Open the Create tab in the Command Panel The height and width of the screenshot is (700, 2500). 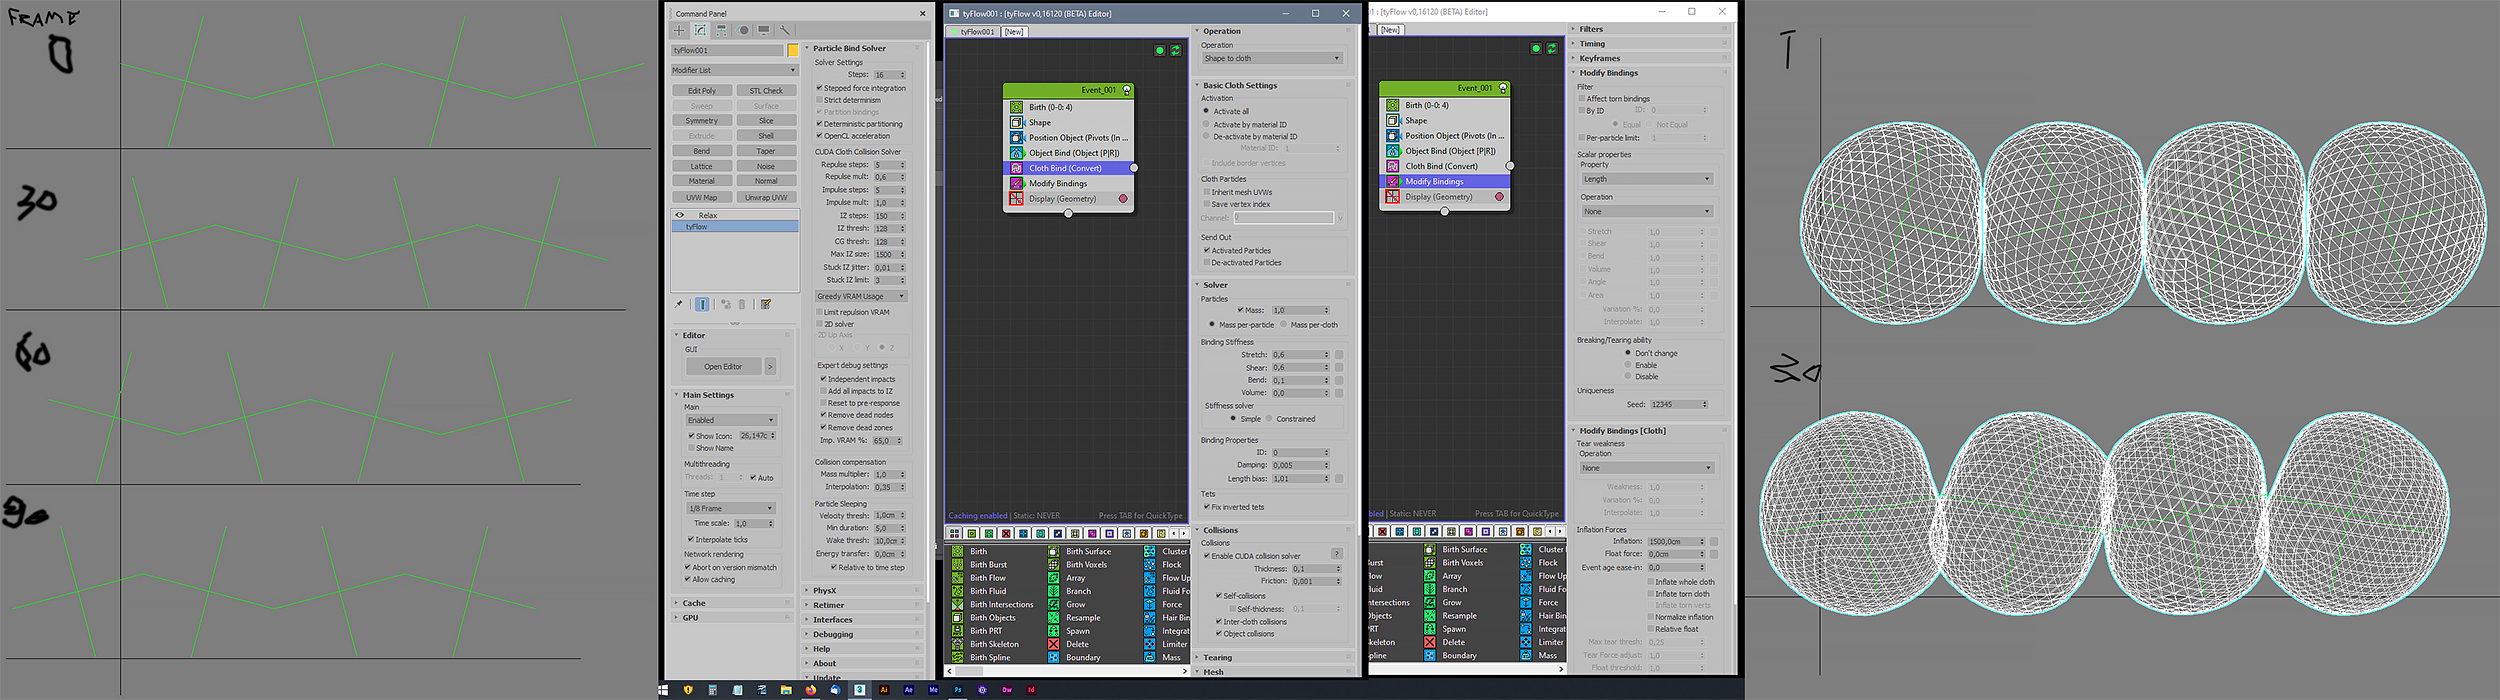point(679,30)
